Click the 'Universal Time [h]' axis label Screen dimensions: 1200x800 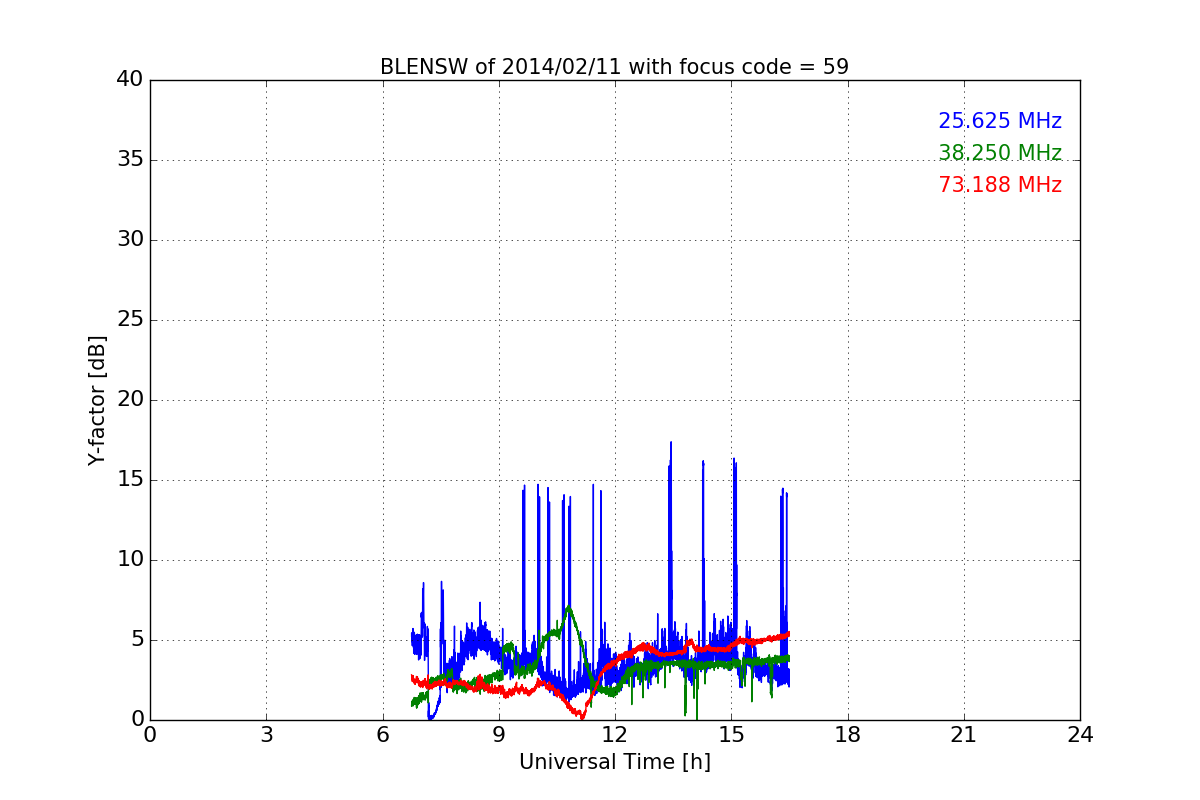click(x=615, y=762)
